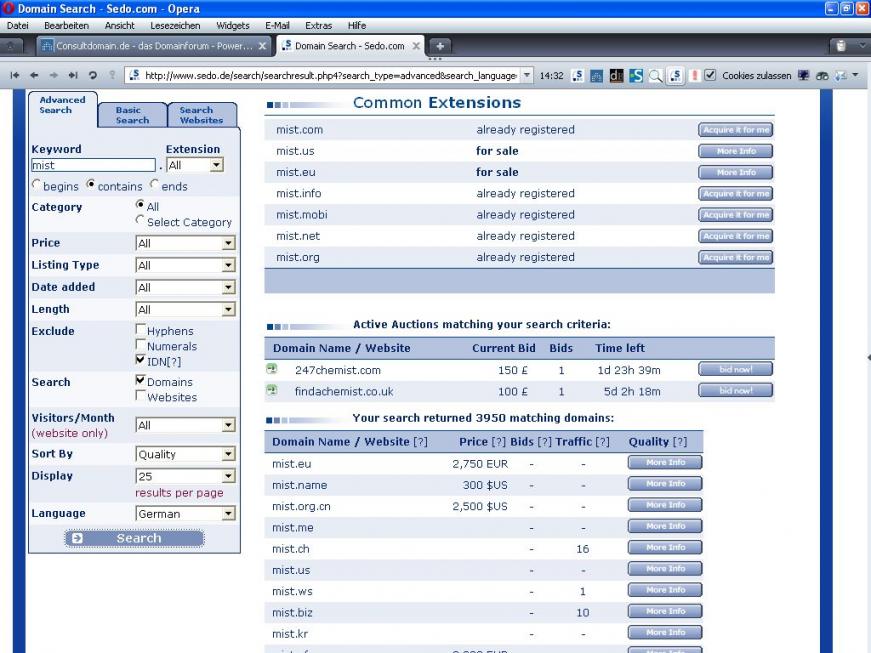Select the 'ends' keyword radio button
This screenshot has height=653, width=871.
pos(154,184)
